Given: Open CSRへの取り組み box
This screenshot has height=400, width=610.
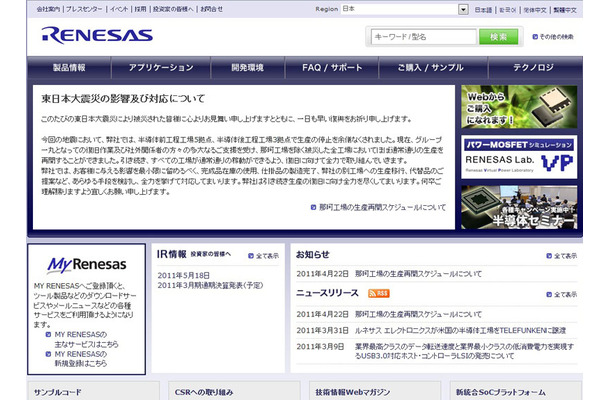Looking at the screenshot, I should click(x=234, y=391).
